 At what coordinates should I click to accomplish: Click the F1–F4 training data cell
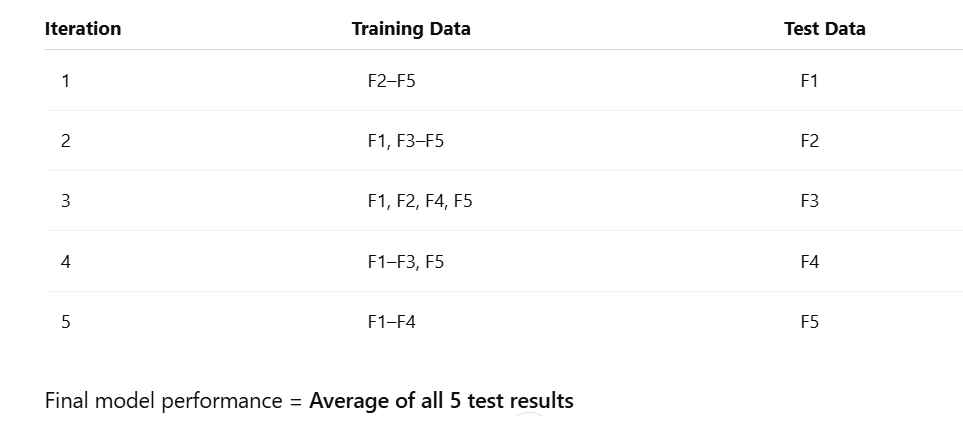391,322
